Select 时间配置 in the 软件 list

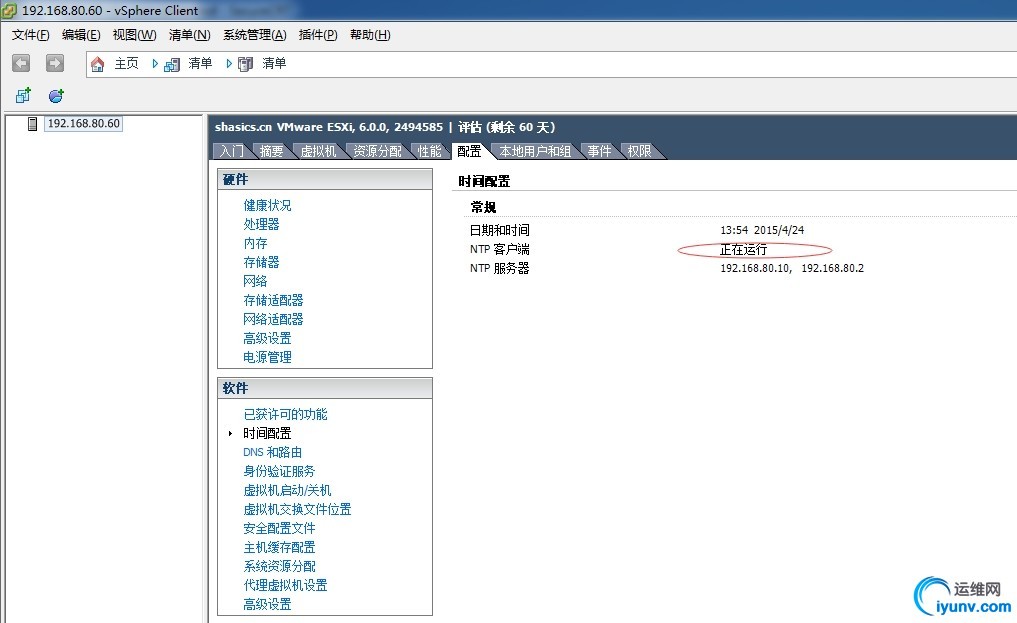point(267,433)
